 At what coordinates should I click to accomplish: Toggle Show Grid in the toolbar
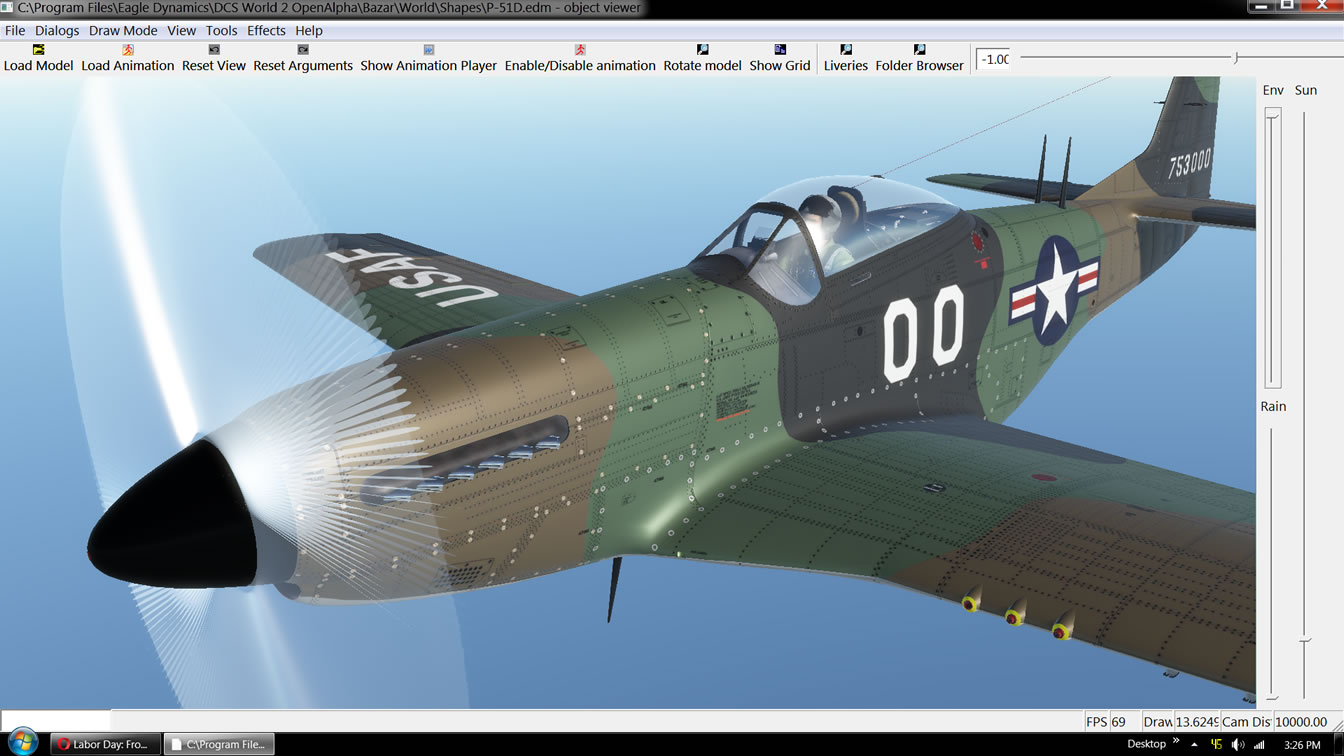(779, 50)
